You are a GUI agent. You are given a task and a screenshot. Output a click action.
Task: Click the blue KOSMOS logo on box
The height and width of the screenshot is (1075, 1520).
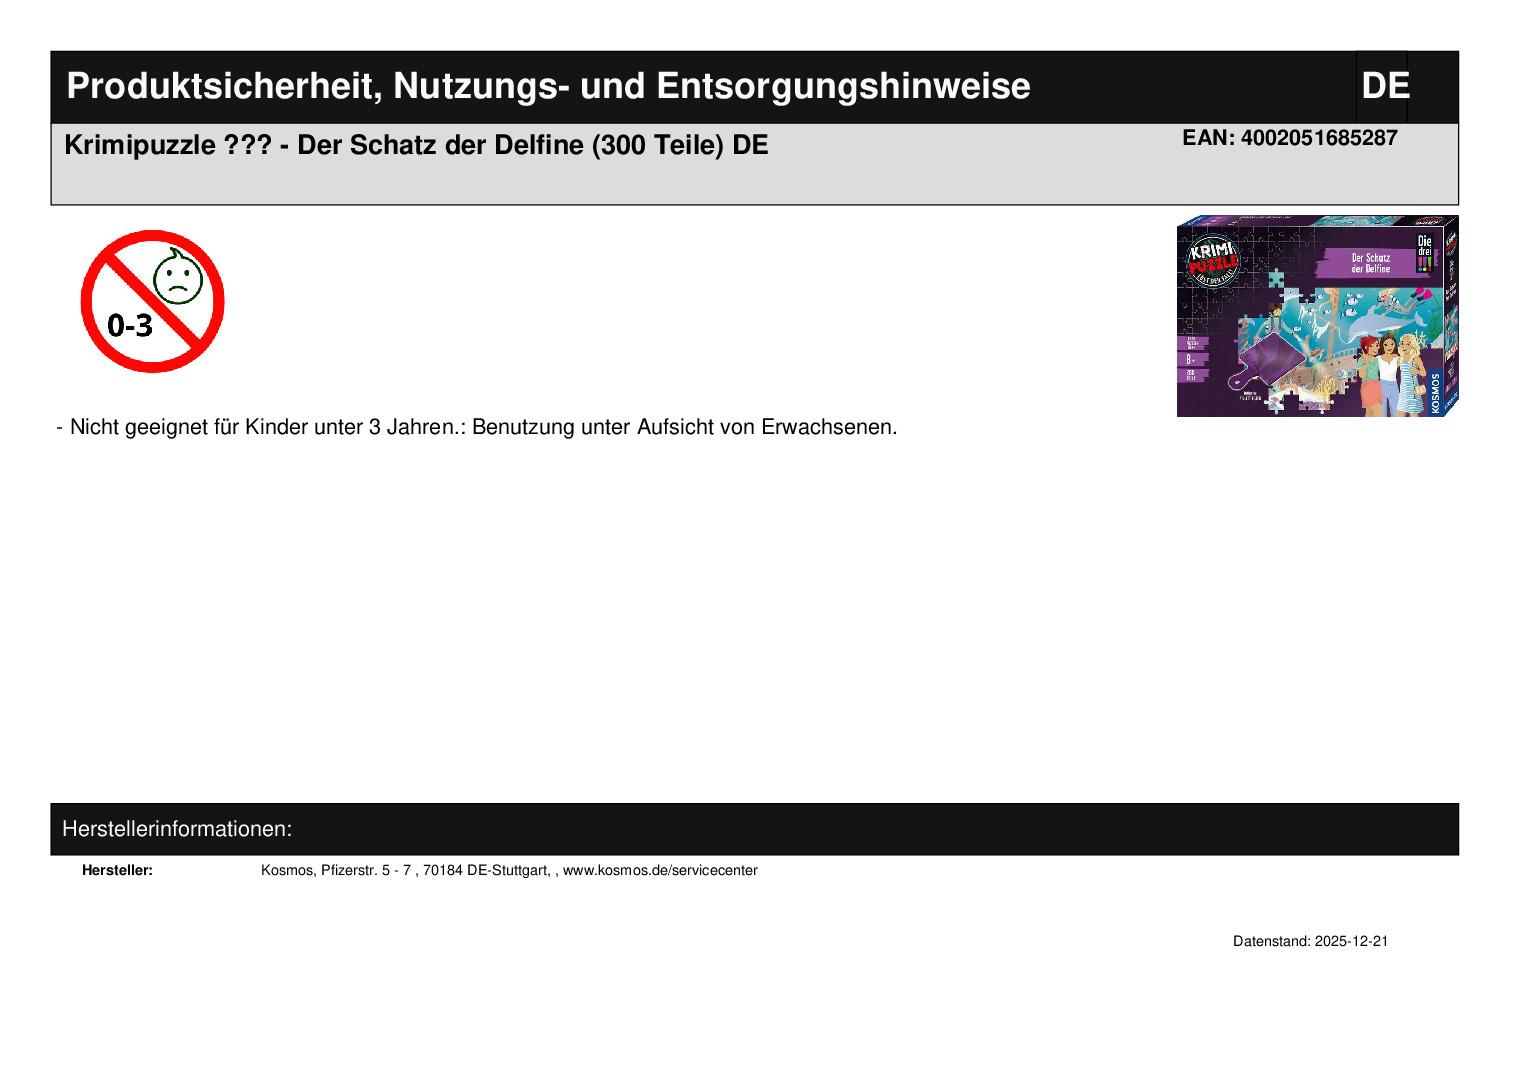[1437, 393]
